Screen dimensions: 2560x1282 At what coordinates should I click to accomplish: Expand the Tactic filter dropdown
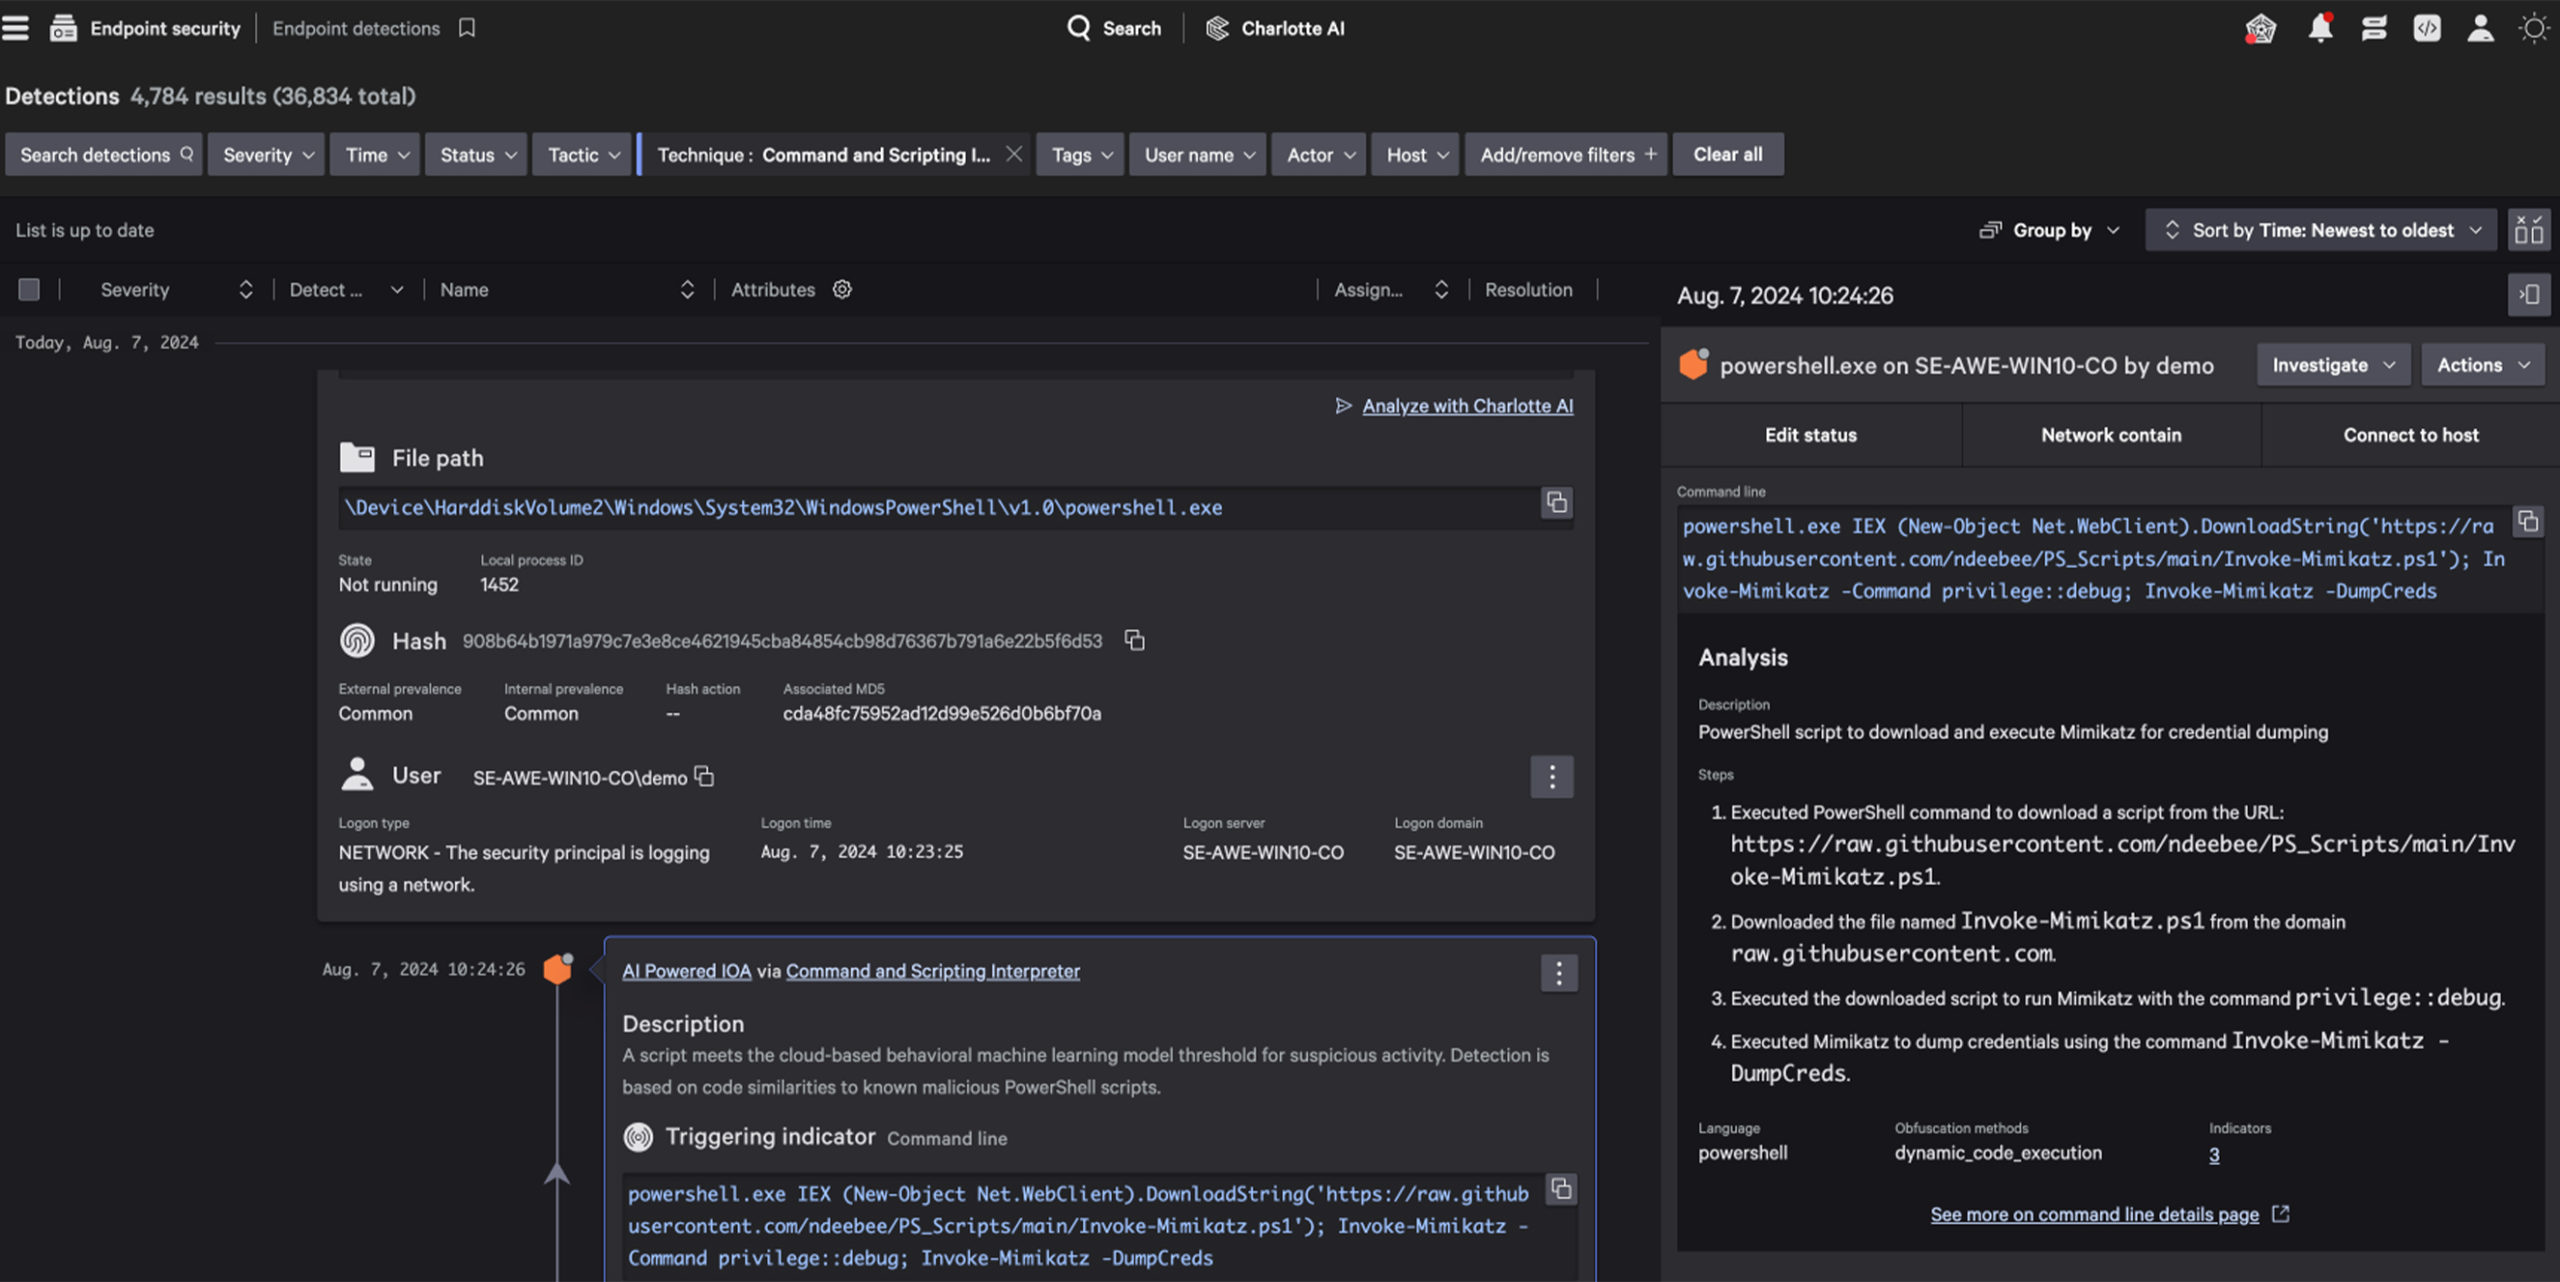point(582,155)
